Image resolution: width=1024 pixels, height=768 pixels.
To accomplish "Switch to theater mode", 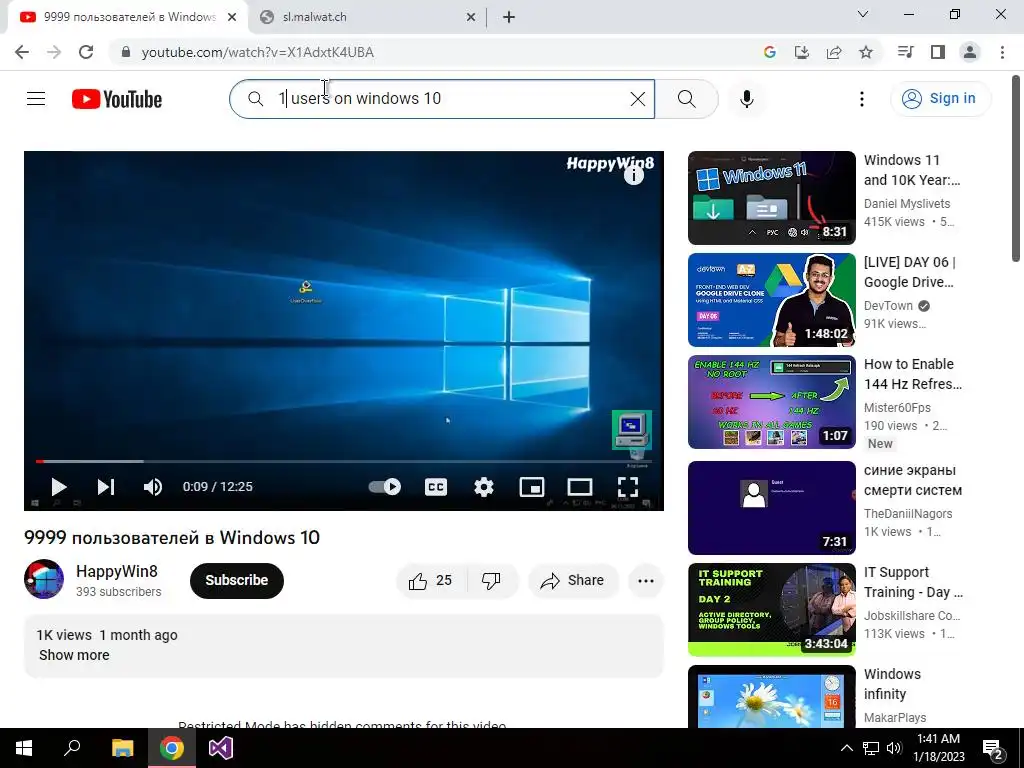I will 580,487.
